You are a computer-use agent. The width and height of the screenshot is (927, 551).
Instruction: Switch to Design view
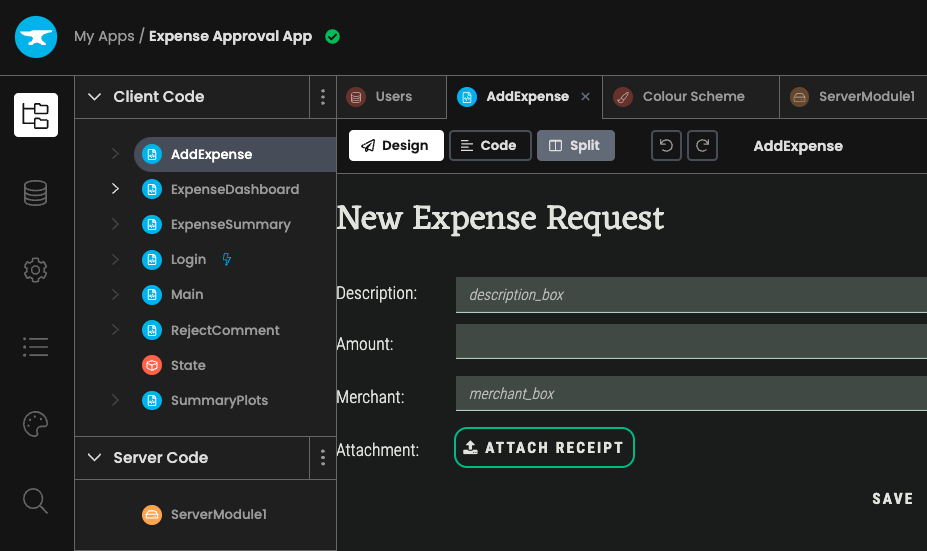395,146
